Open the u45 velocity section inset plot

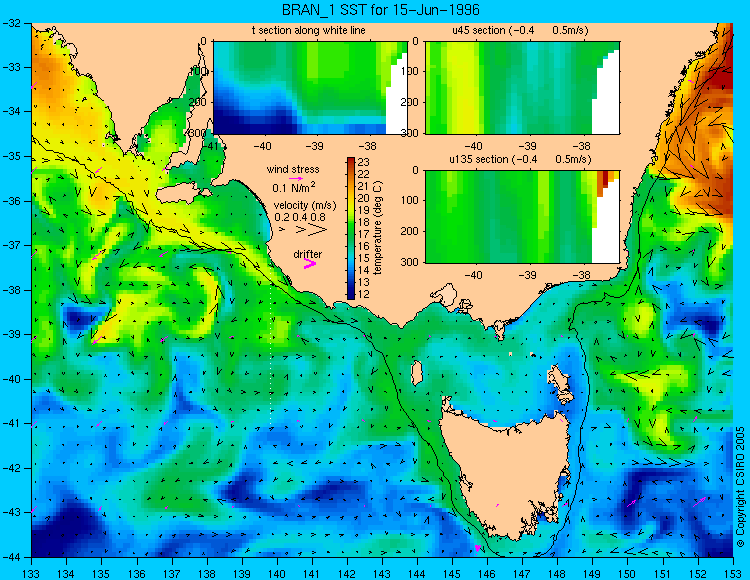(522, 88)
